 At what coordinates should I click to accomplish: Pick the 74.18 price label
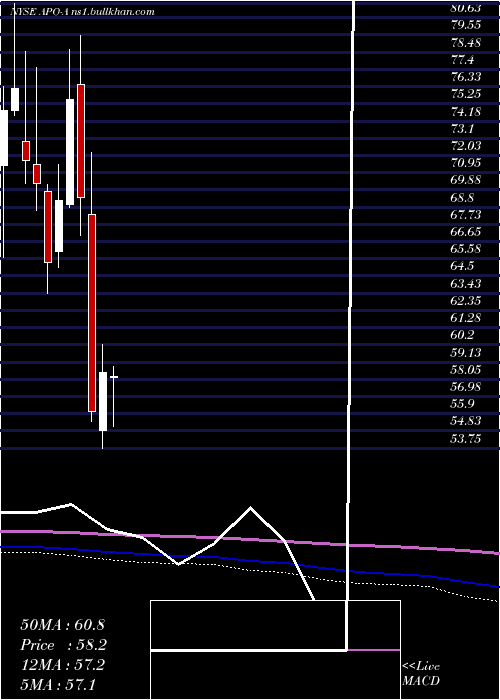(466, 111)
